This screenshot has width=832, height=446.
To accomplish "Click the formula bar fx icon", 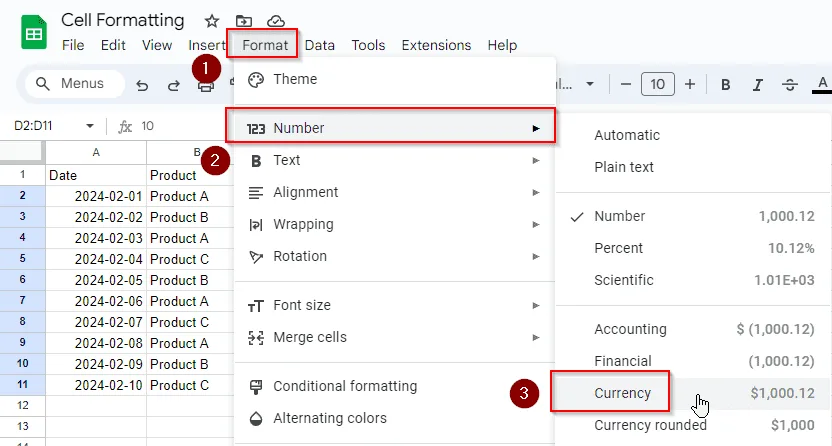I will pyautogui.click(x=125, y=126).
